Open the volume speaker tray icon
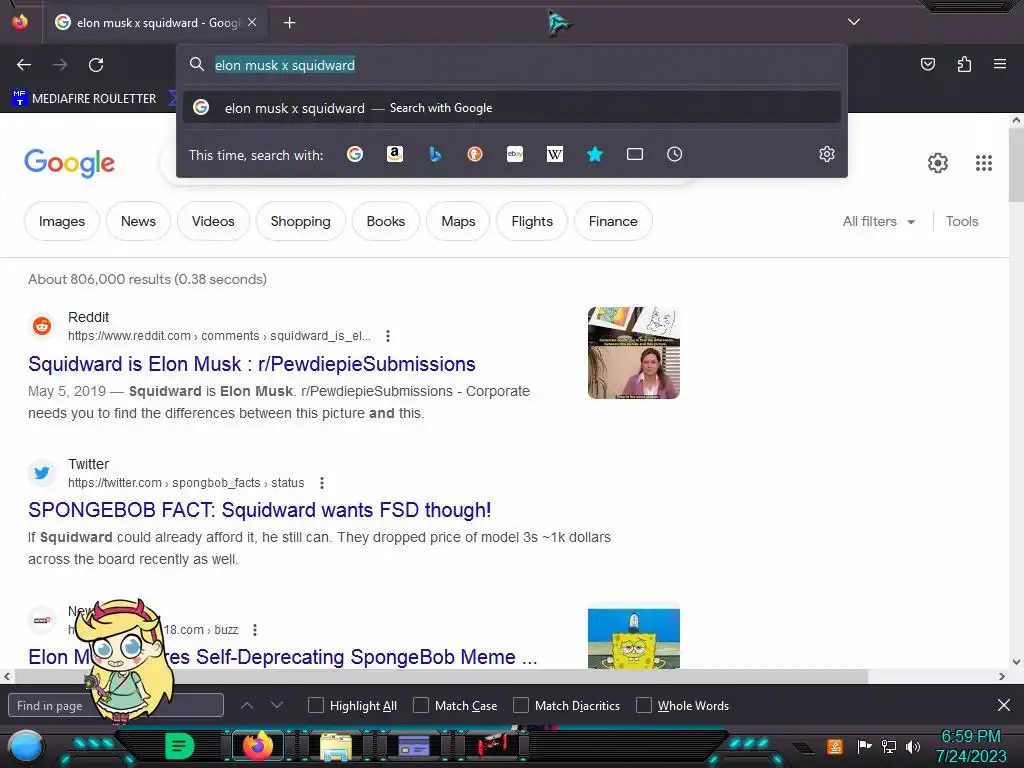The image size is (1024, 768). tap(913, 746)
